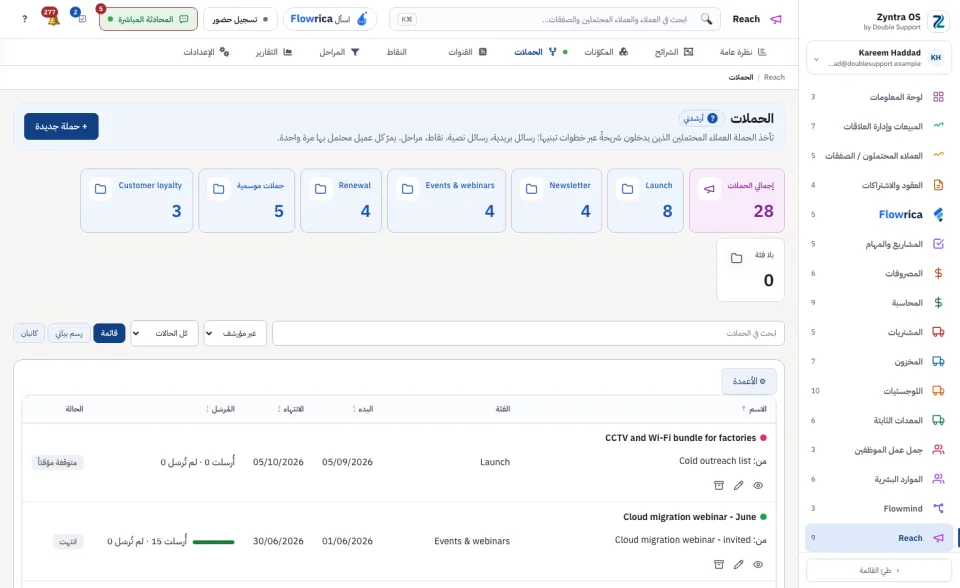Filter by Events & webinars category card
This screenshot has height=588, width=960.
coord(446,200)
